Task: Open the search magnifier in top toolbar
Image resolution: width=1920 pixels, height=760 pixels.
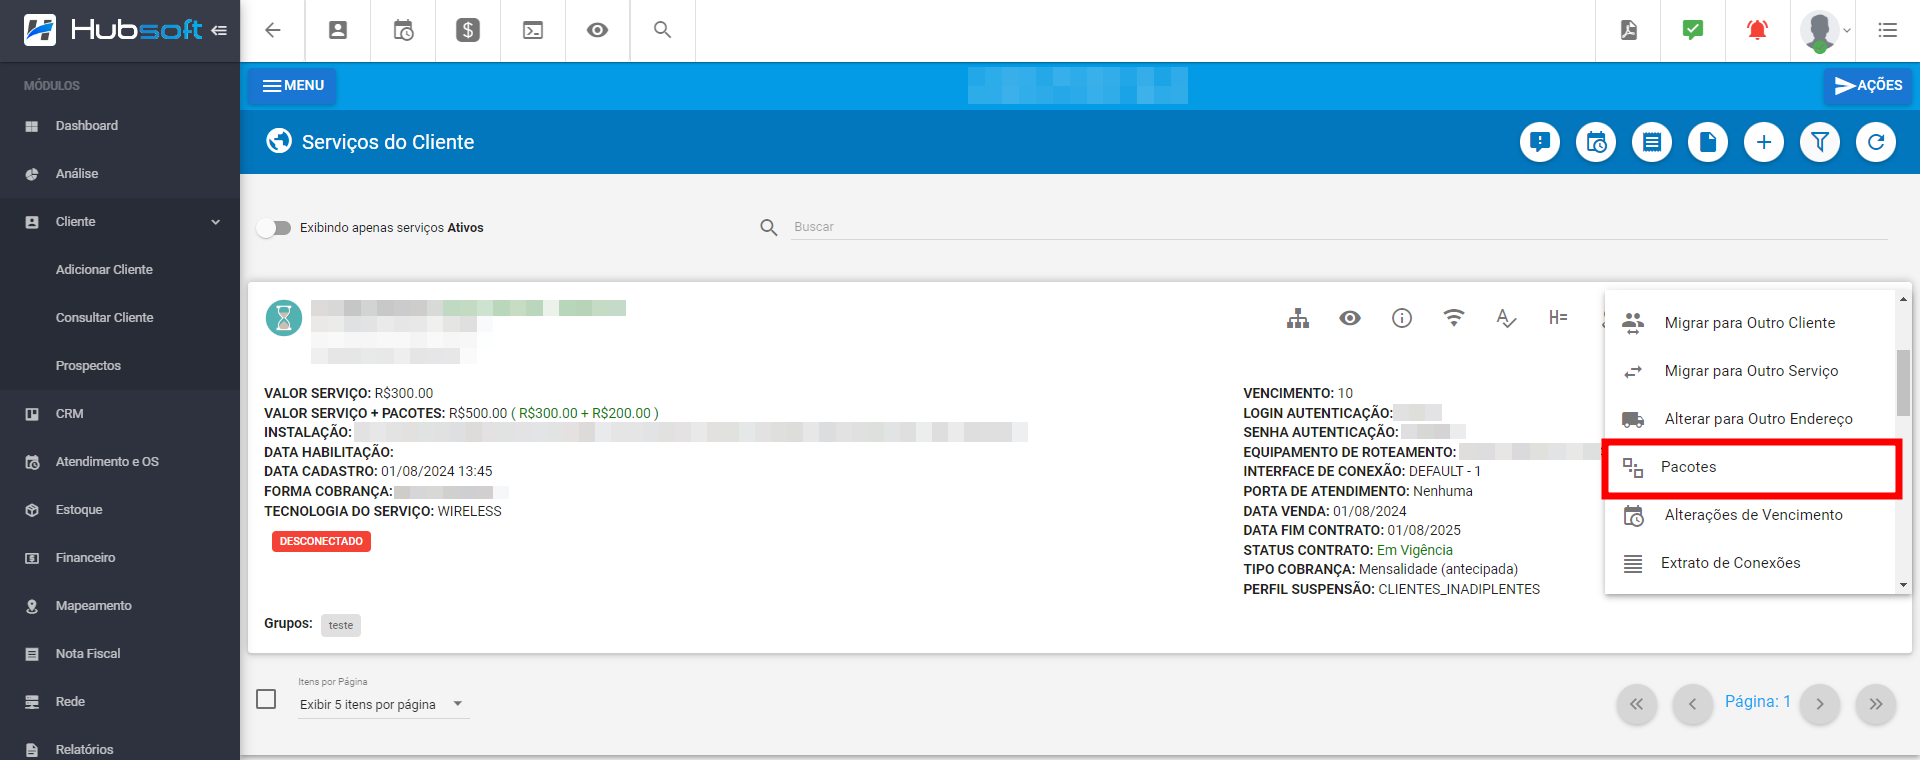Action: pos(662,30)
